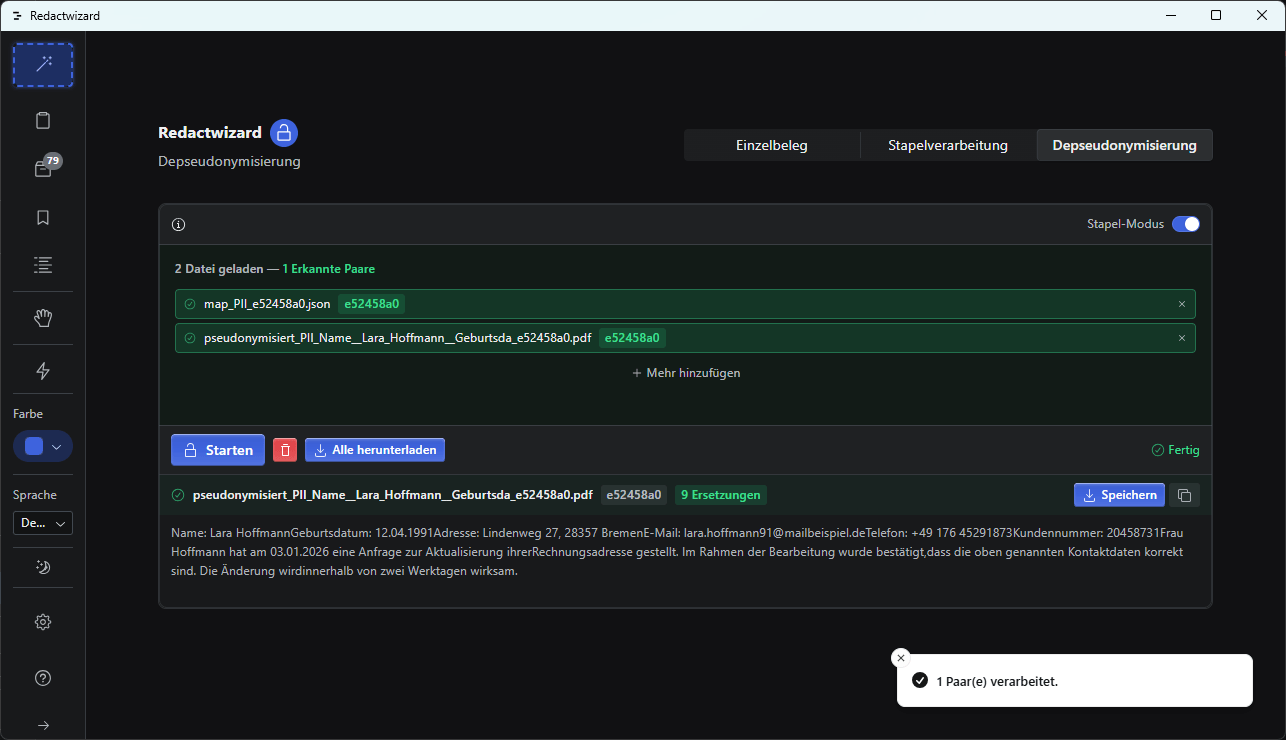Click the Speichern button
The height and width of the screenshot is (740, 1286).
(x=1120, y=495)
